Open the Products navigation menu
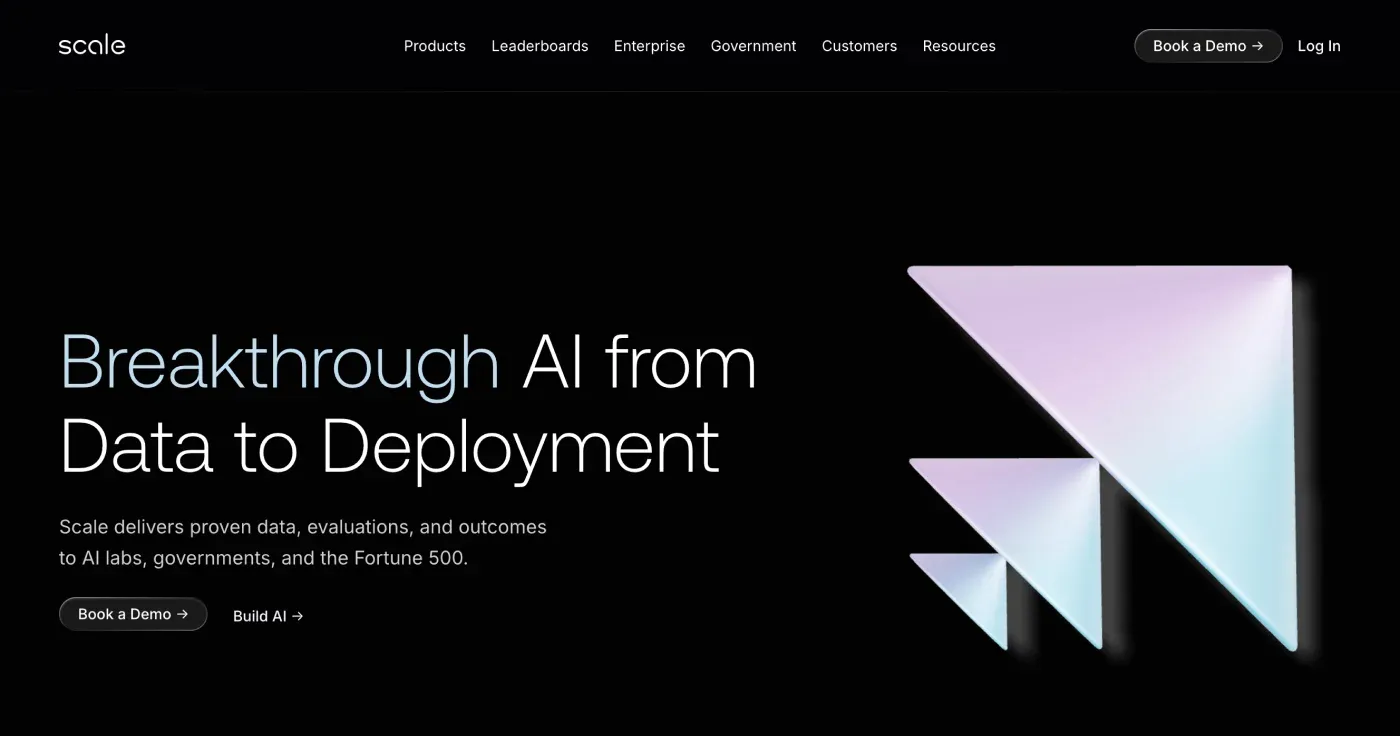The height and width of the screenshot is (736, 1400). [x=434, y=46]
